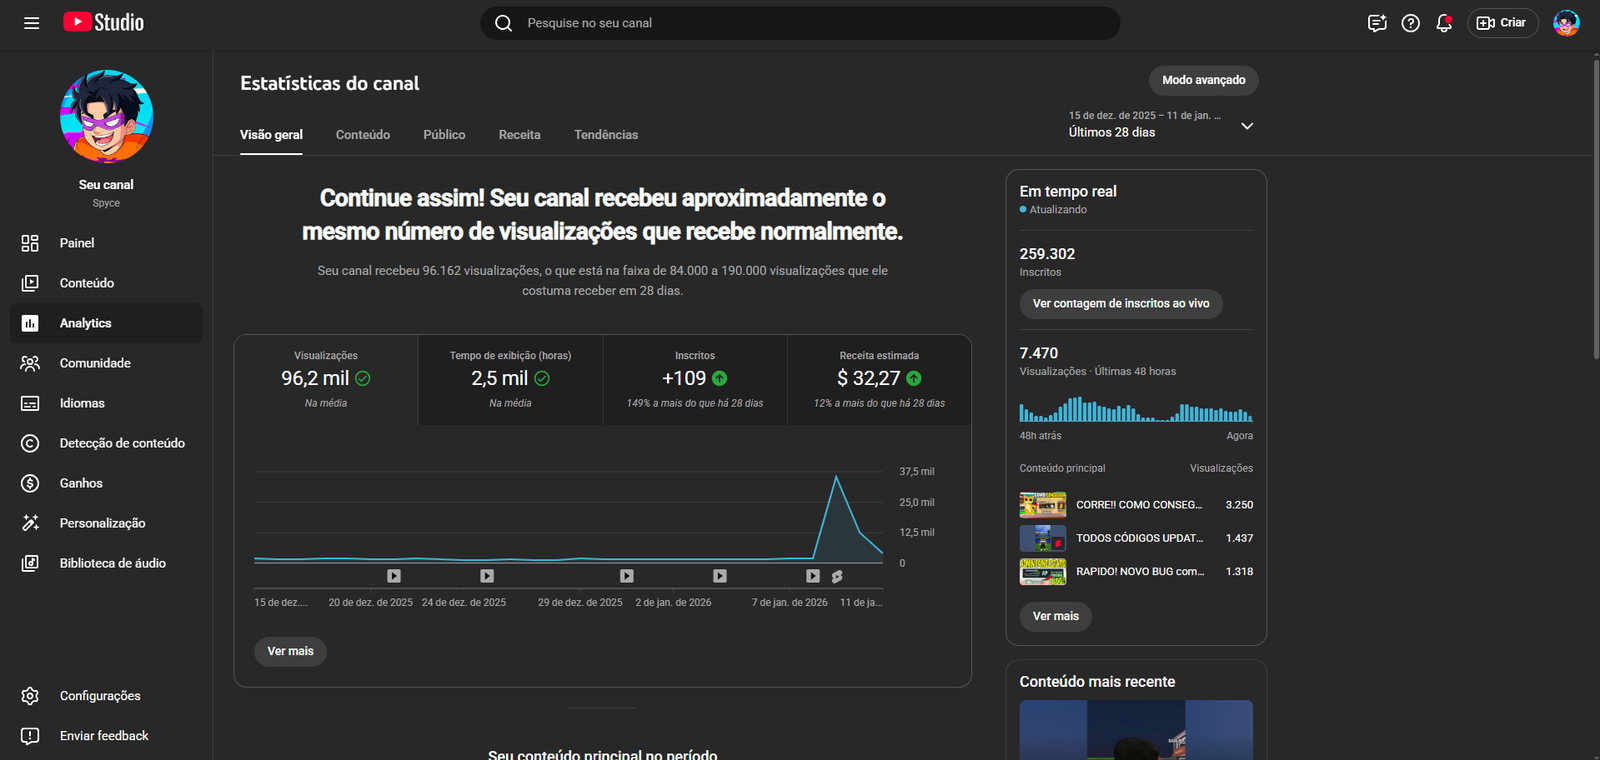
Task: Select the Inscritos metric card
Action: point(694,379)
